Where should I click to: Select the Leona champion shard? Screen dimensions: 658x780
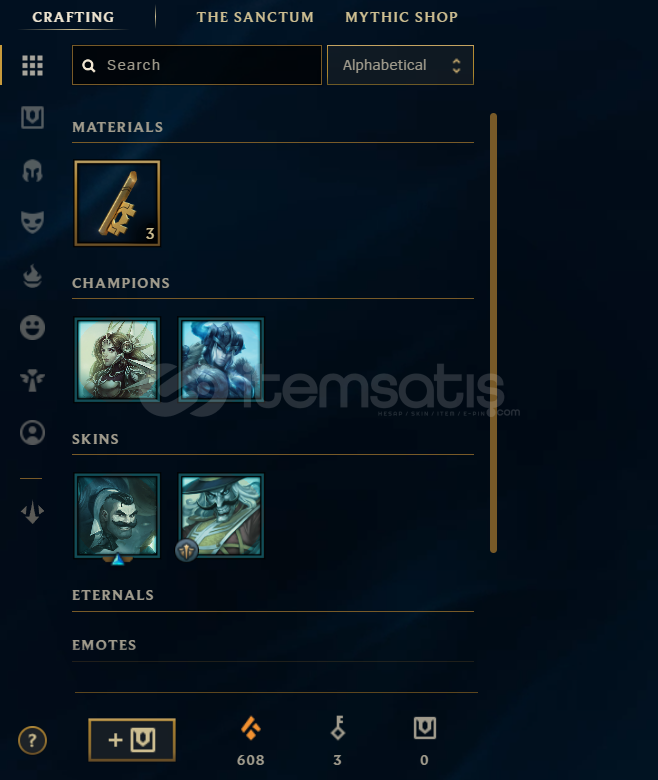(117, 359)
